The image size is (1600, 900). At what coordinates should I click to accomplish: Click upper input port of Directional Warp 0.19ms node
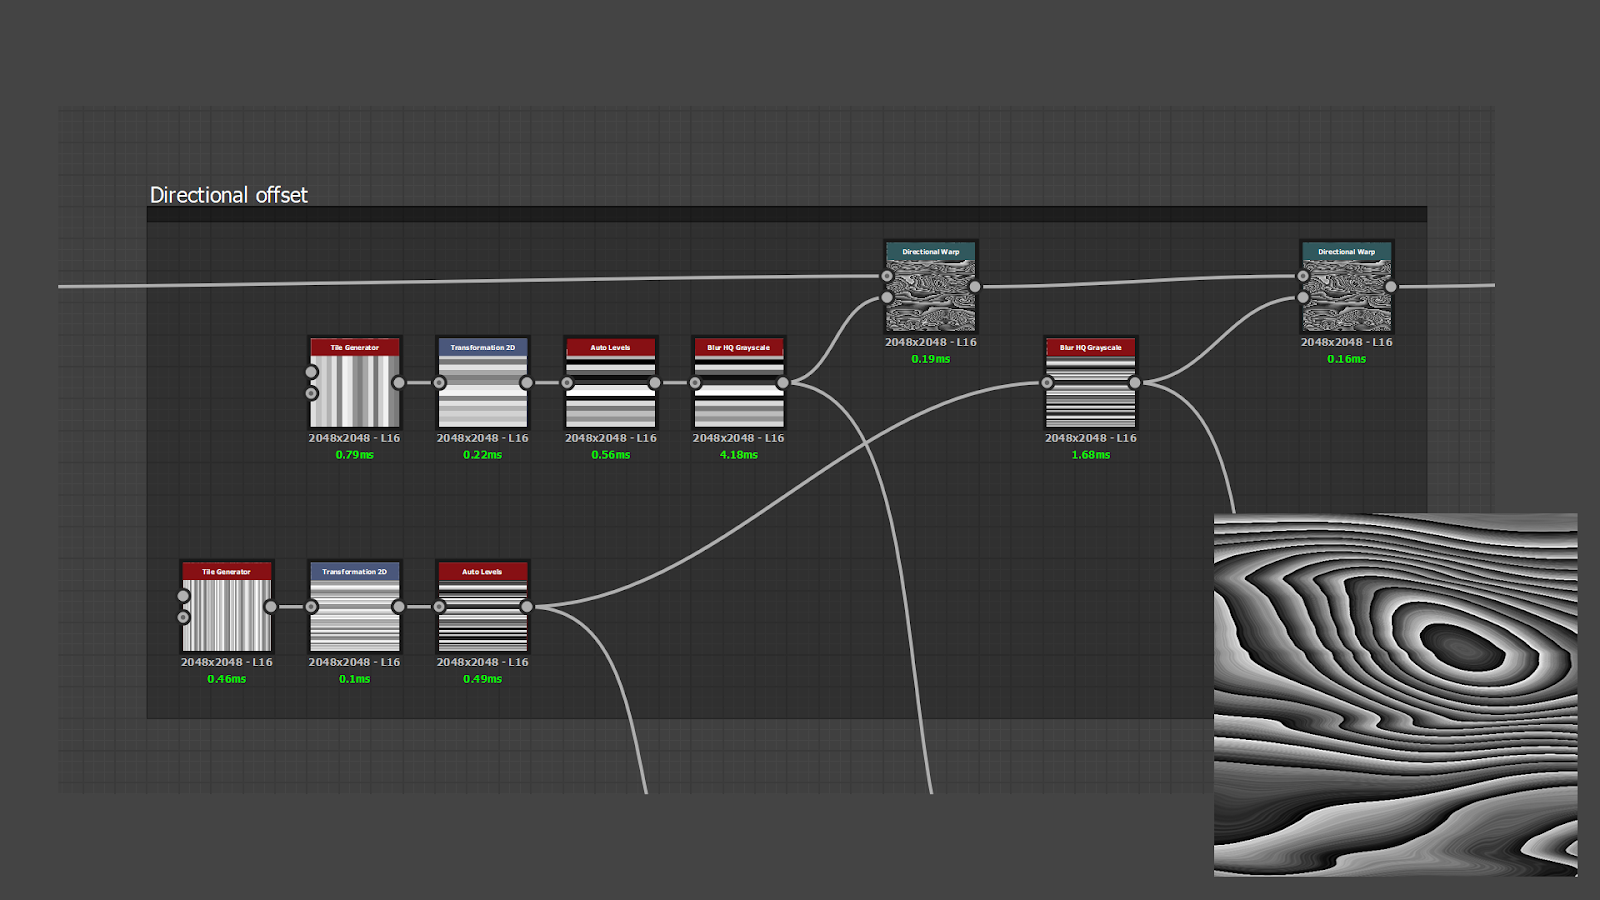tap(887, 276)
